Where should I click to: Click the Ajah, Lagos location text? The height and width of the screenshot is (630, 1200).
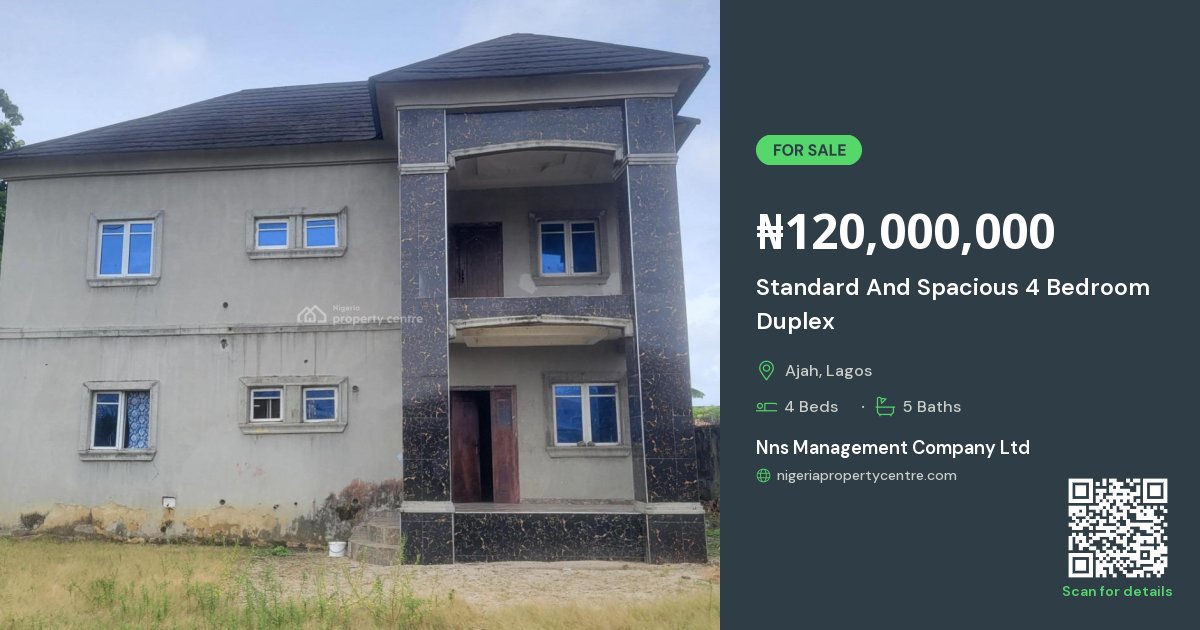828,371
